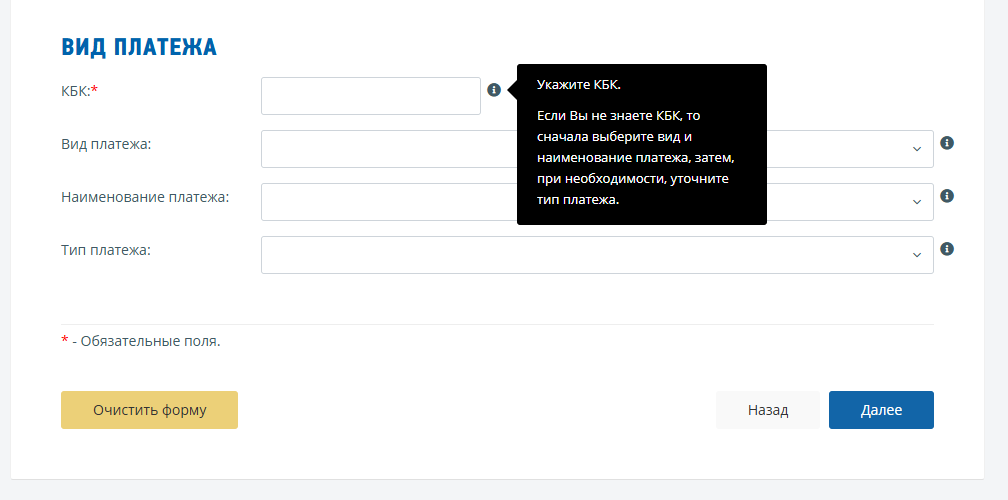Image resolution: width=1008 pixels, height=500 pixels.
Task: Click info icon beside Тип платежа dropdown
Action: click(x=947, y=249)
